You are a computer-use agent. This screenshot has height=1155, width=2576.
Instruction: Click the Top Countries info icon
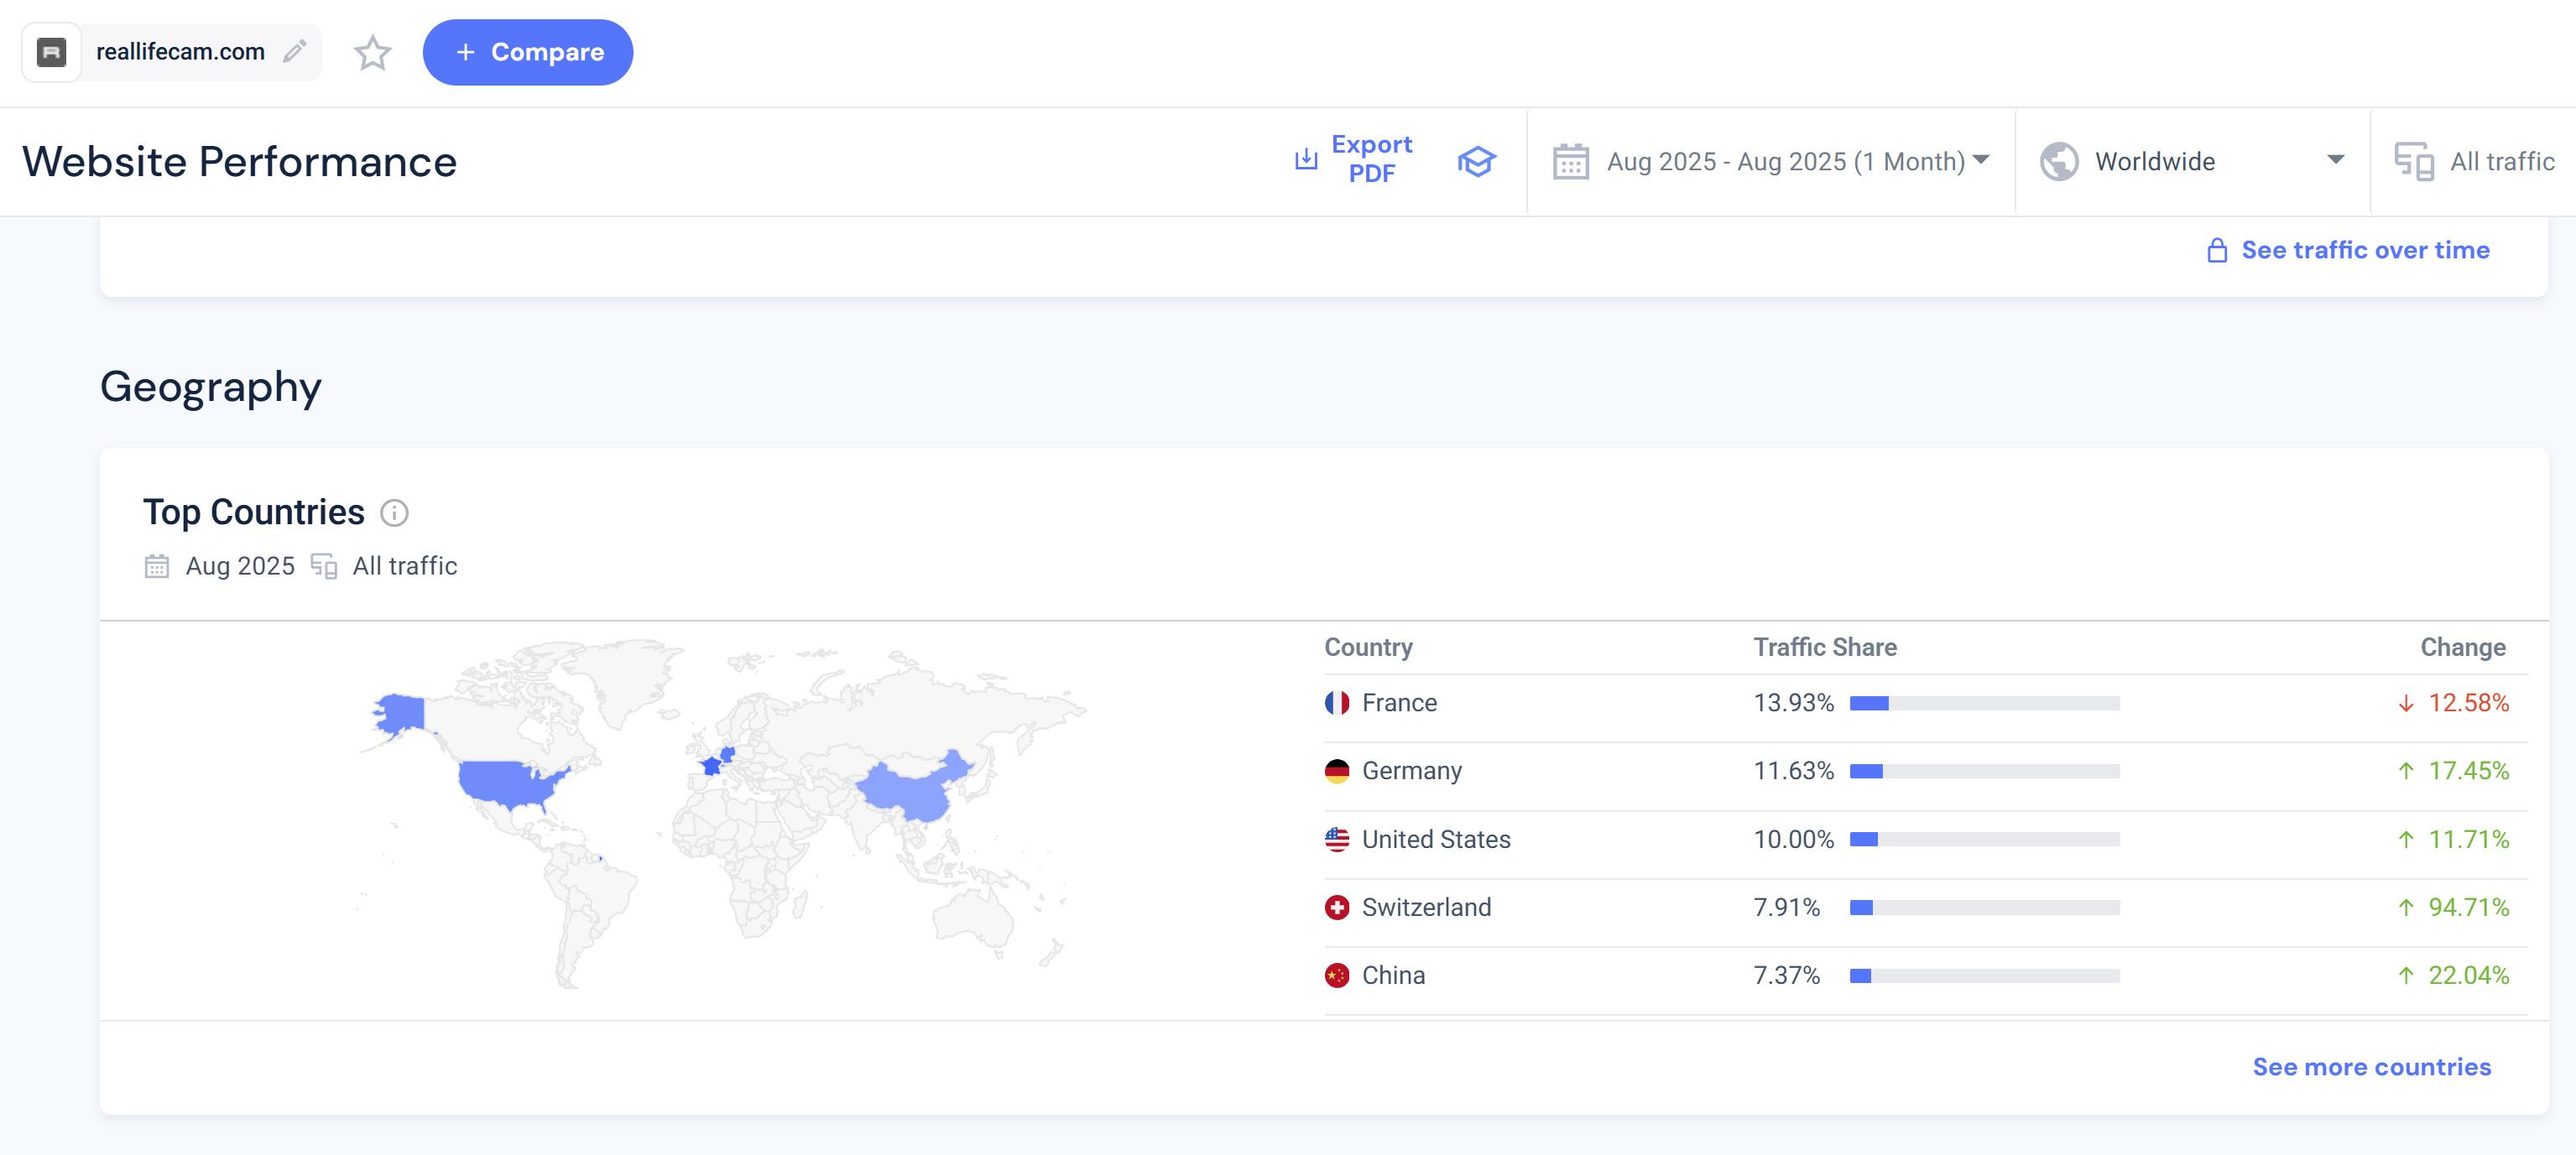tap(394, 513)
